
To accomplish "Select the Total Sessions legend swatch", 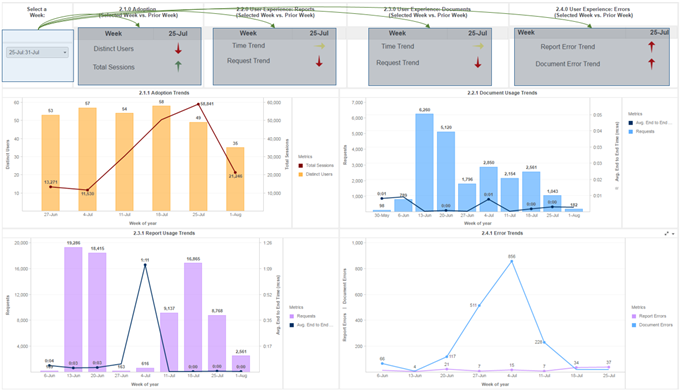I will pos(301,165).
